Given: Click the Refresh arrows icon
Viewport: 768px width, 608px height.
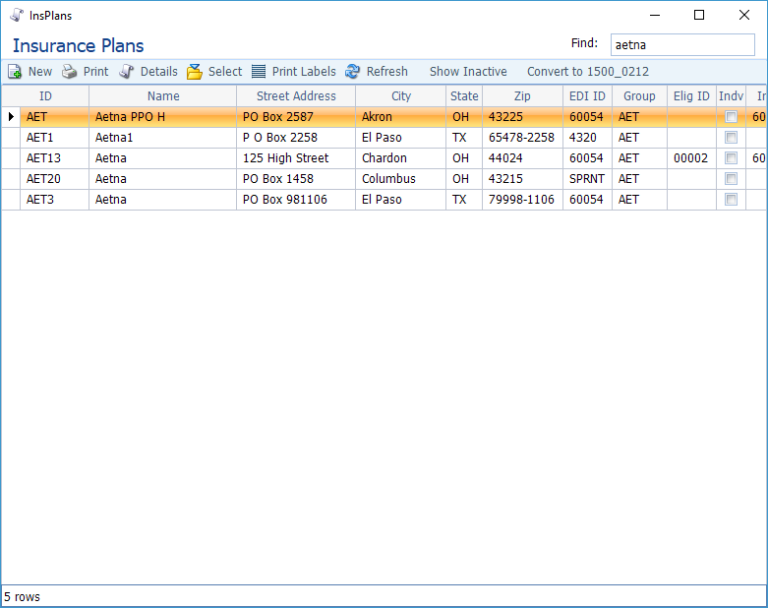Looking at the screenshot, I should pos(352,72).
